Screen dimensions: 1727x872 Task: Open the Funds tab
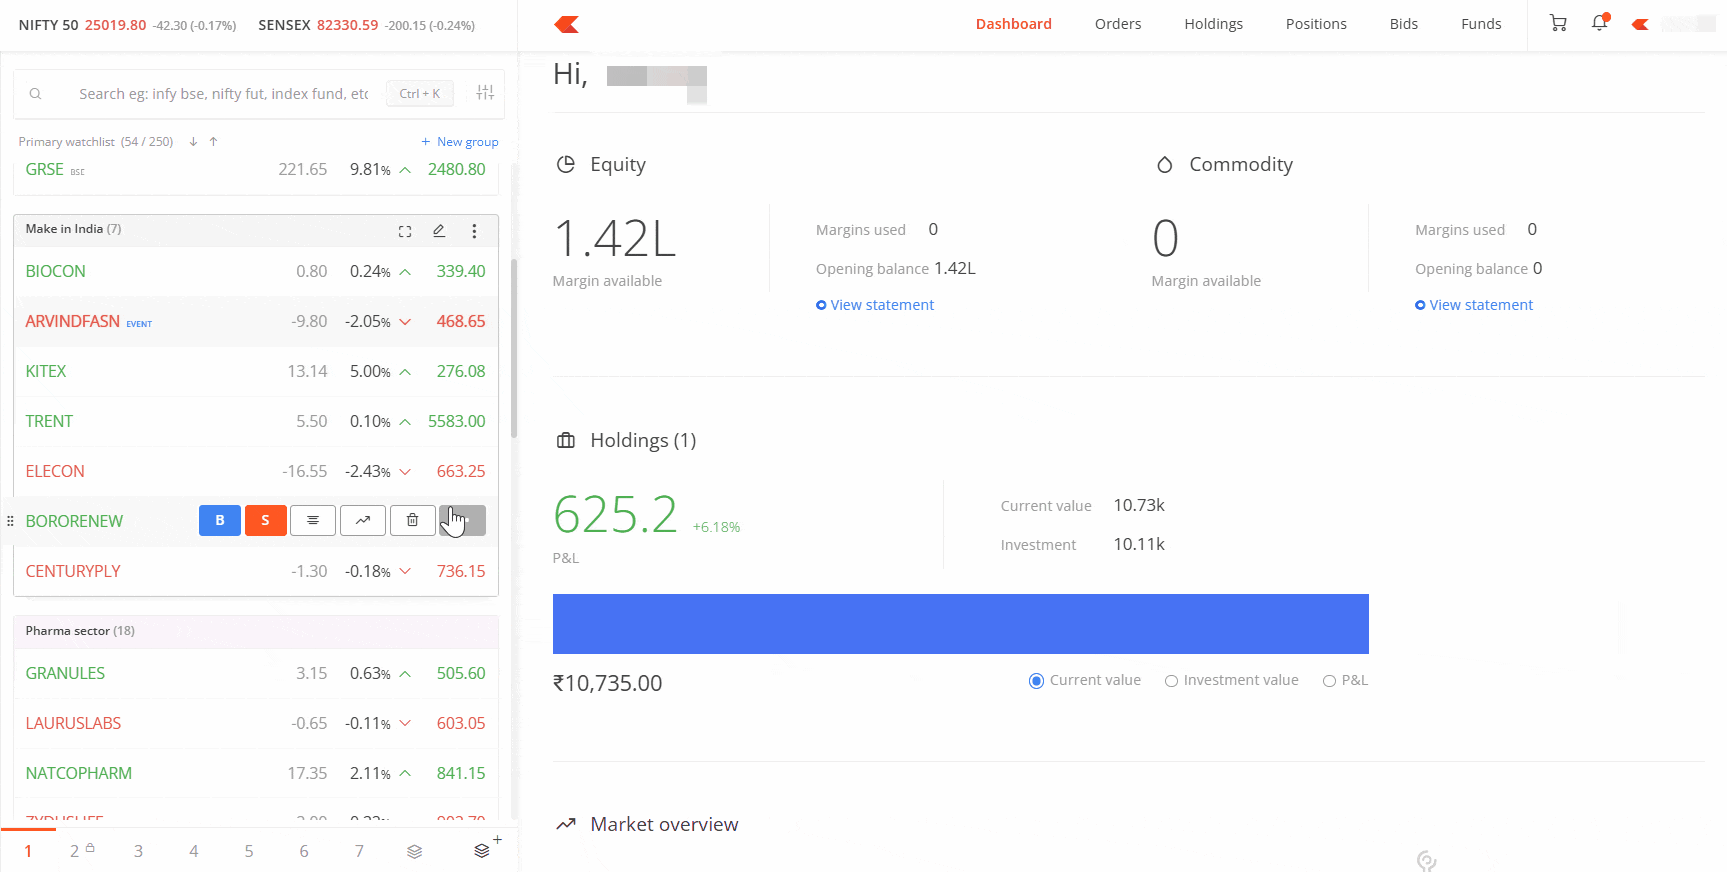[1481, 24]
